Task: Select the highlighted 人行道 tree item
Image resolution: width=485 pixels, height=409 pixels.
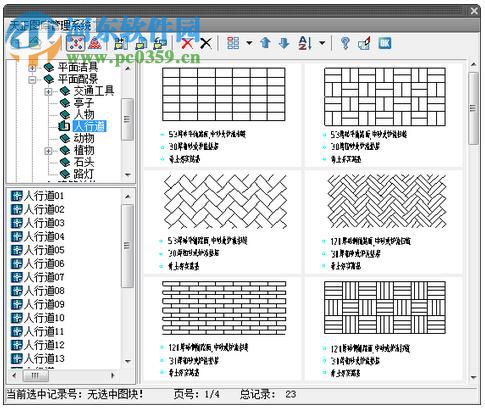Action: tap(90, 126)
